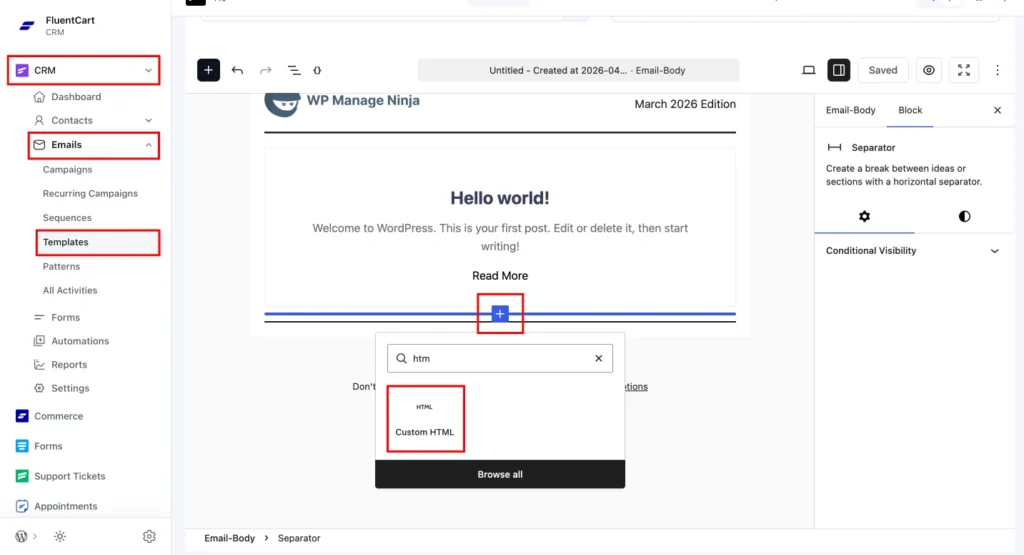Collapse the Emails submenu

[x=93, y=145]
